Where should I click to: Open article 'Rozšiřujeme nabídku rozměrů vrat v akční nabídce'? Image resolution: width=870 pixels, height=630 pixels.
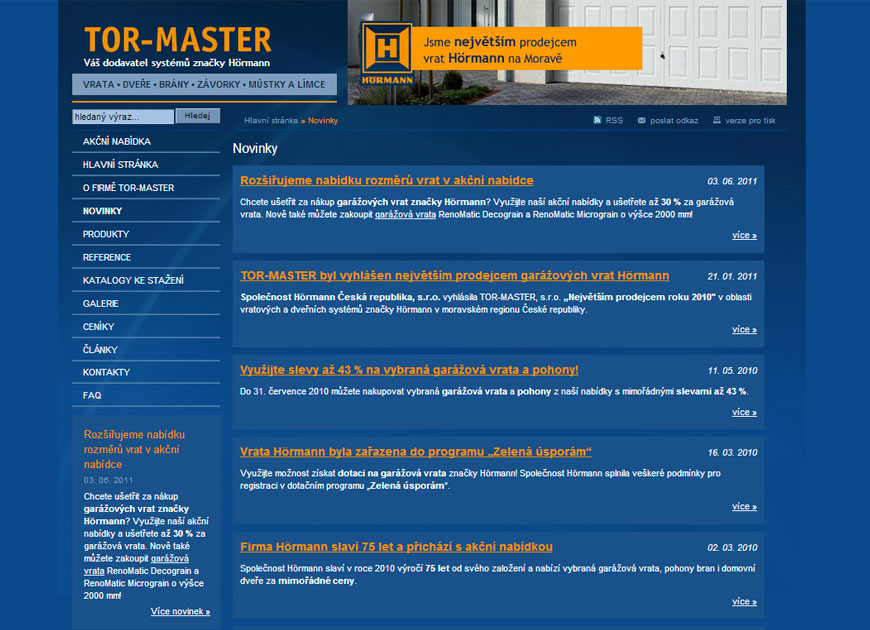pos(387,180)
